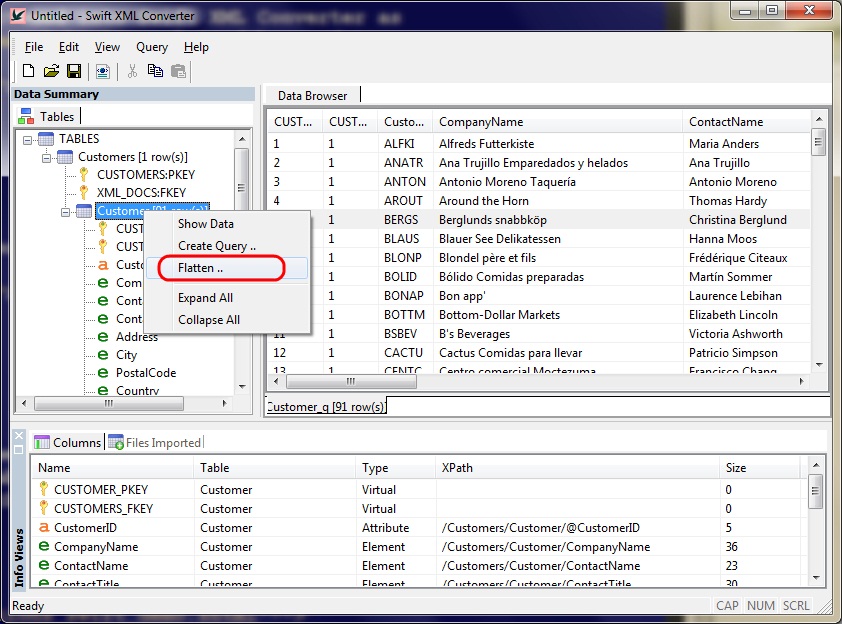Collapse the TABLES root node
This screenshot has width=842, height=624.
[27, 140]
